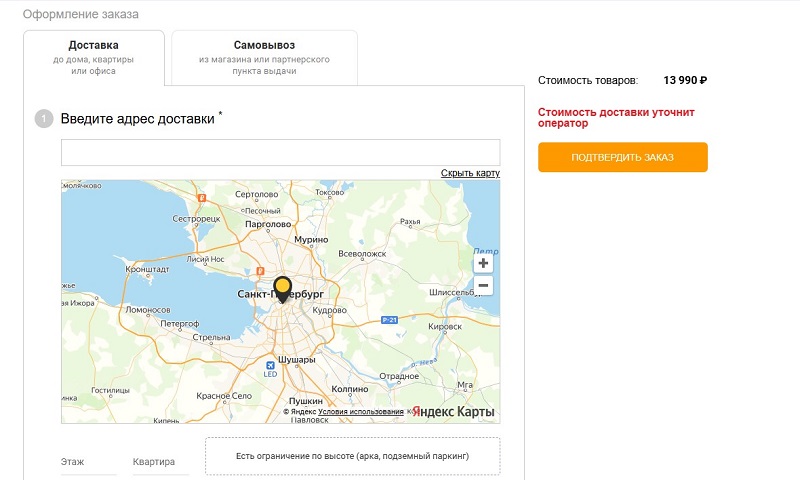
Task: Select the Отрадное label on map
Action: [399, 376]
